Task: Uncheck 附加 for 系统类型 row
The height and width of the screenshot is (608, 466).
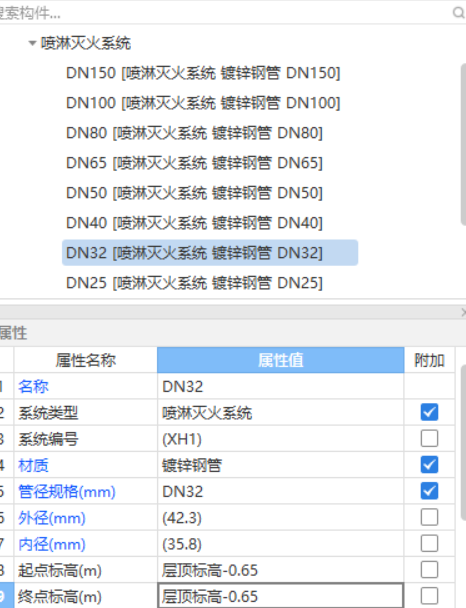Action: [x=429, y=412]
